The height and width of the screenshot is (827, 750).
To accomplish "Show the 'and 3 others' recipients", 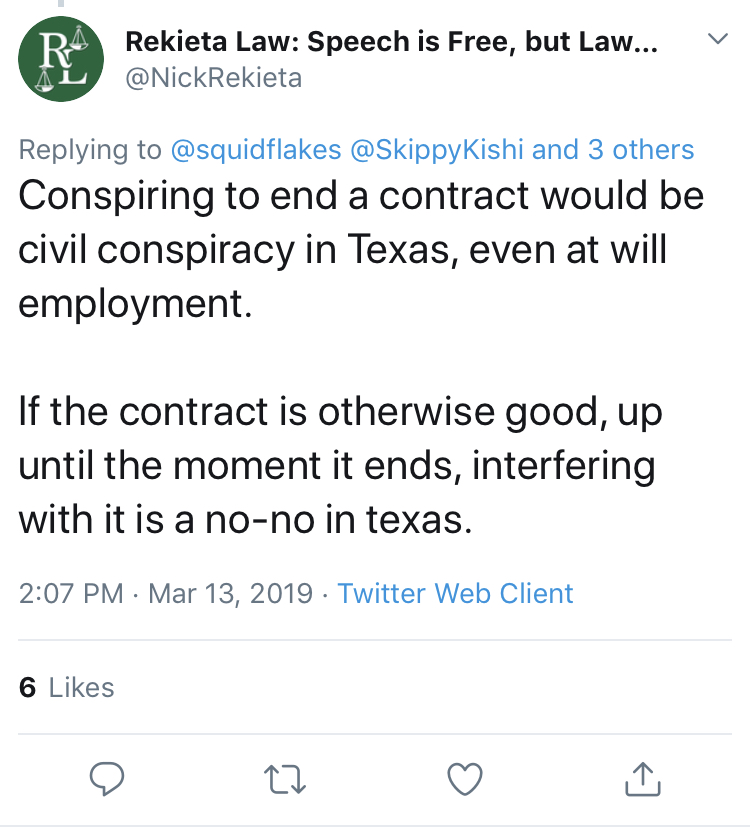I will pyautogui.click(x=613, y=149).
